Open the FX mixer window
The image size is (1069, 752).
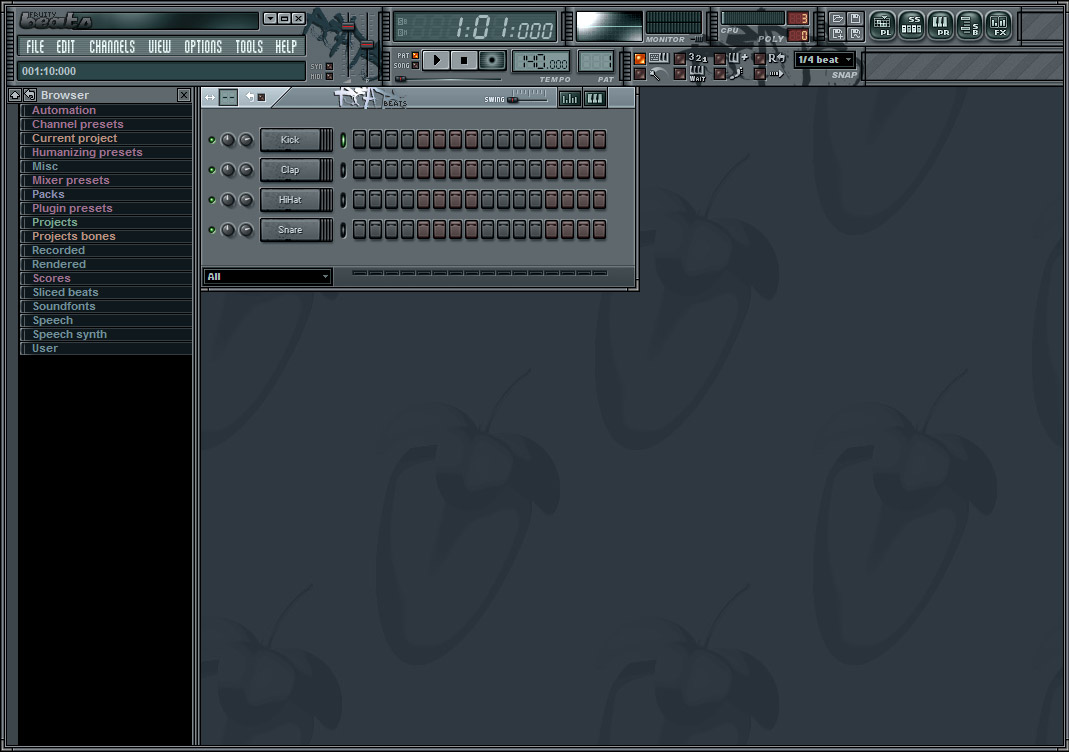(998, 25)
